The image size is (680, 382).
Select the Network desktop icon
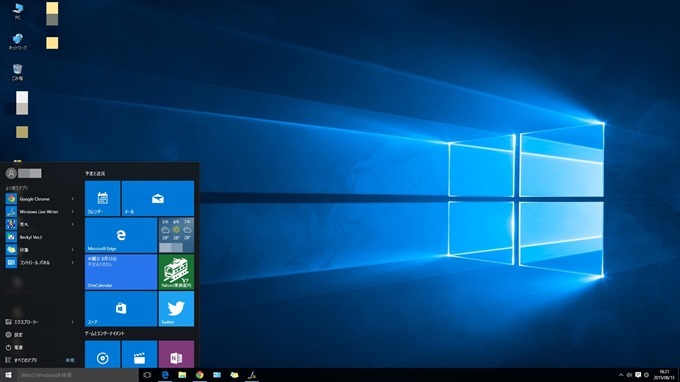pyautogui.click(x=18, y=42)
